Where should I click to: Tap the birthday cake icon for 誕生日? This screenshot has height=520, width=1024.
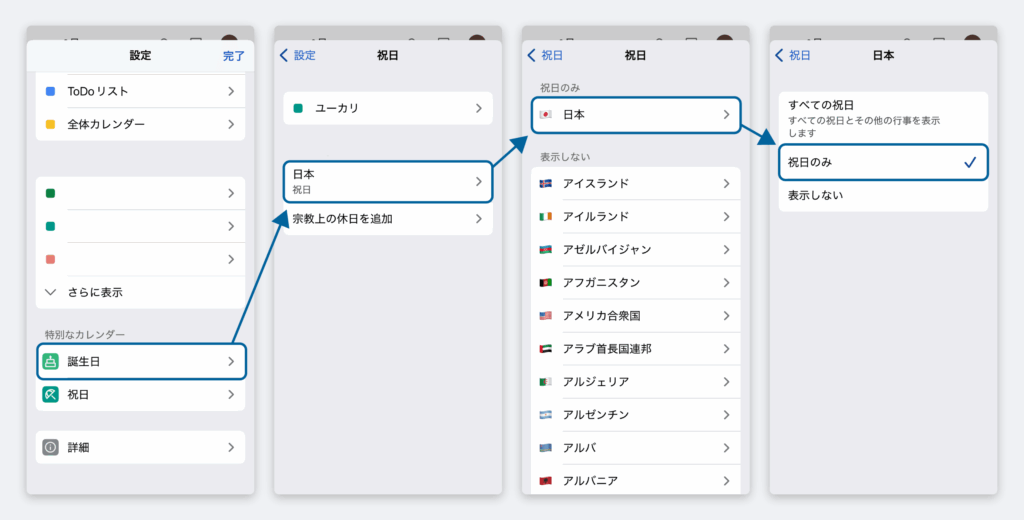click(51, 361)
